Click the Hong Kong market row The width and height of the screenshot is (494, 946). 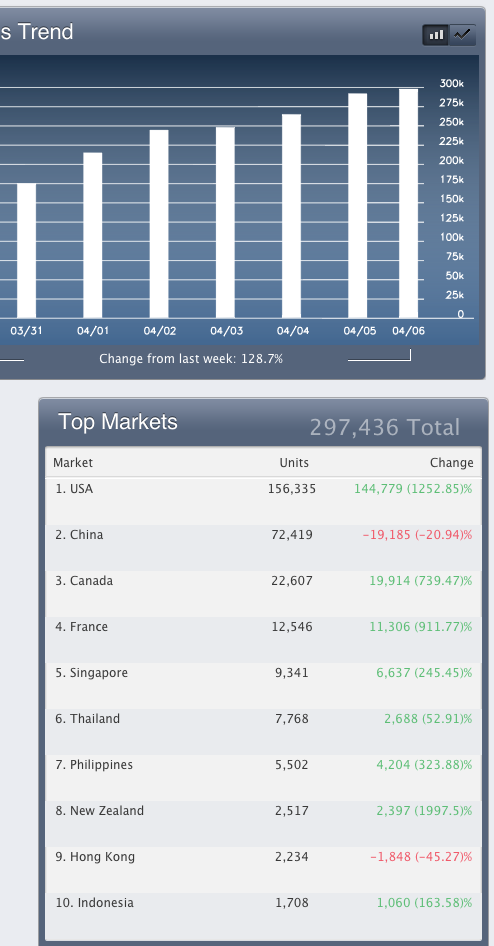264,869
